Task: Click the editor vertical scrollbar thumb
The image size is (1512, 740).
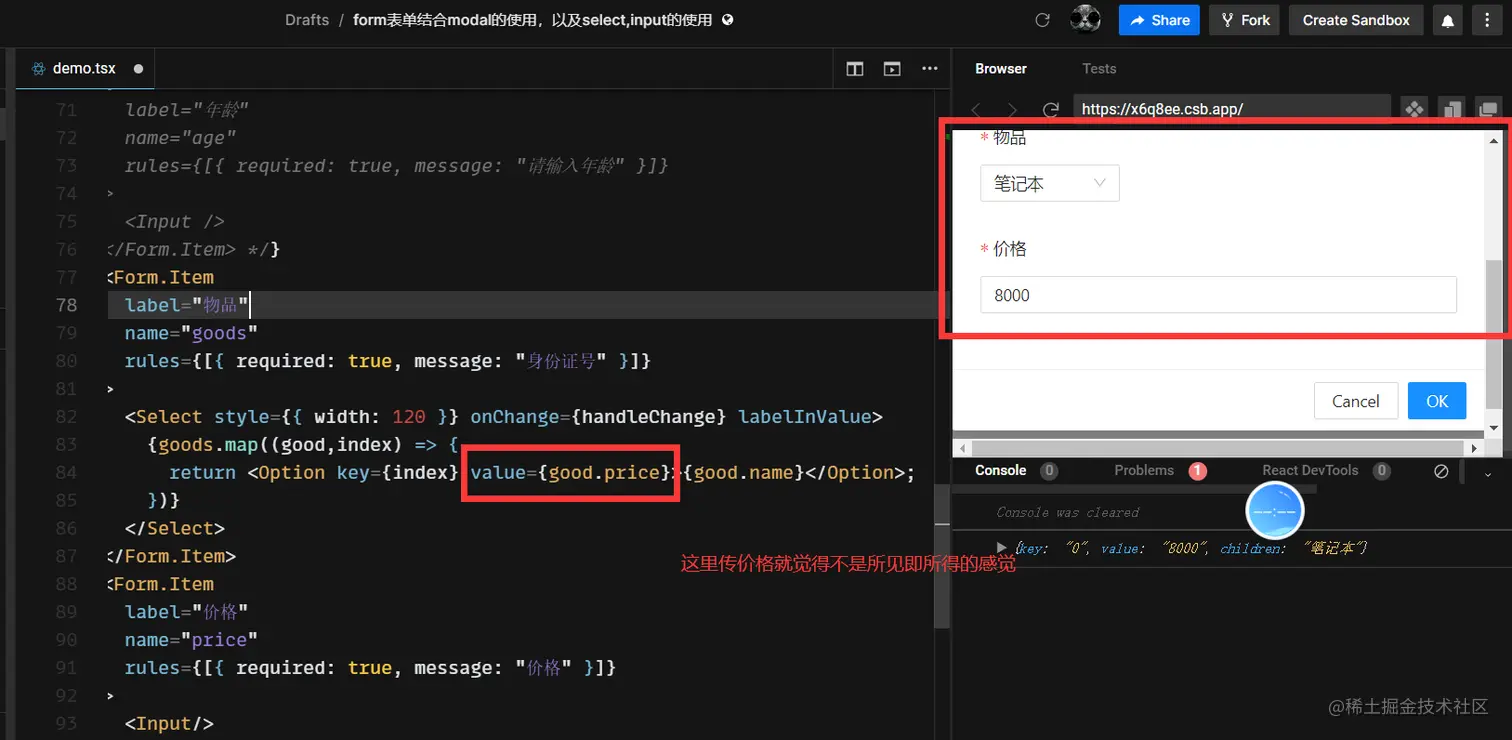Action: (x=941, y=556)
